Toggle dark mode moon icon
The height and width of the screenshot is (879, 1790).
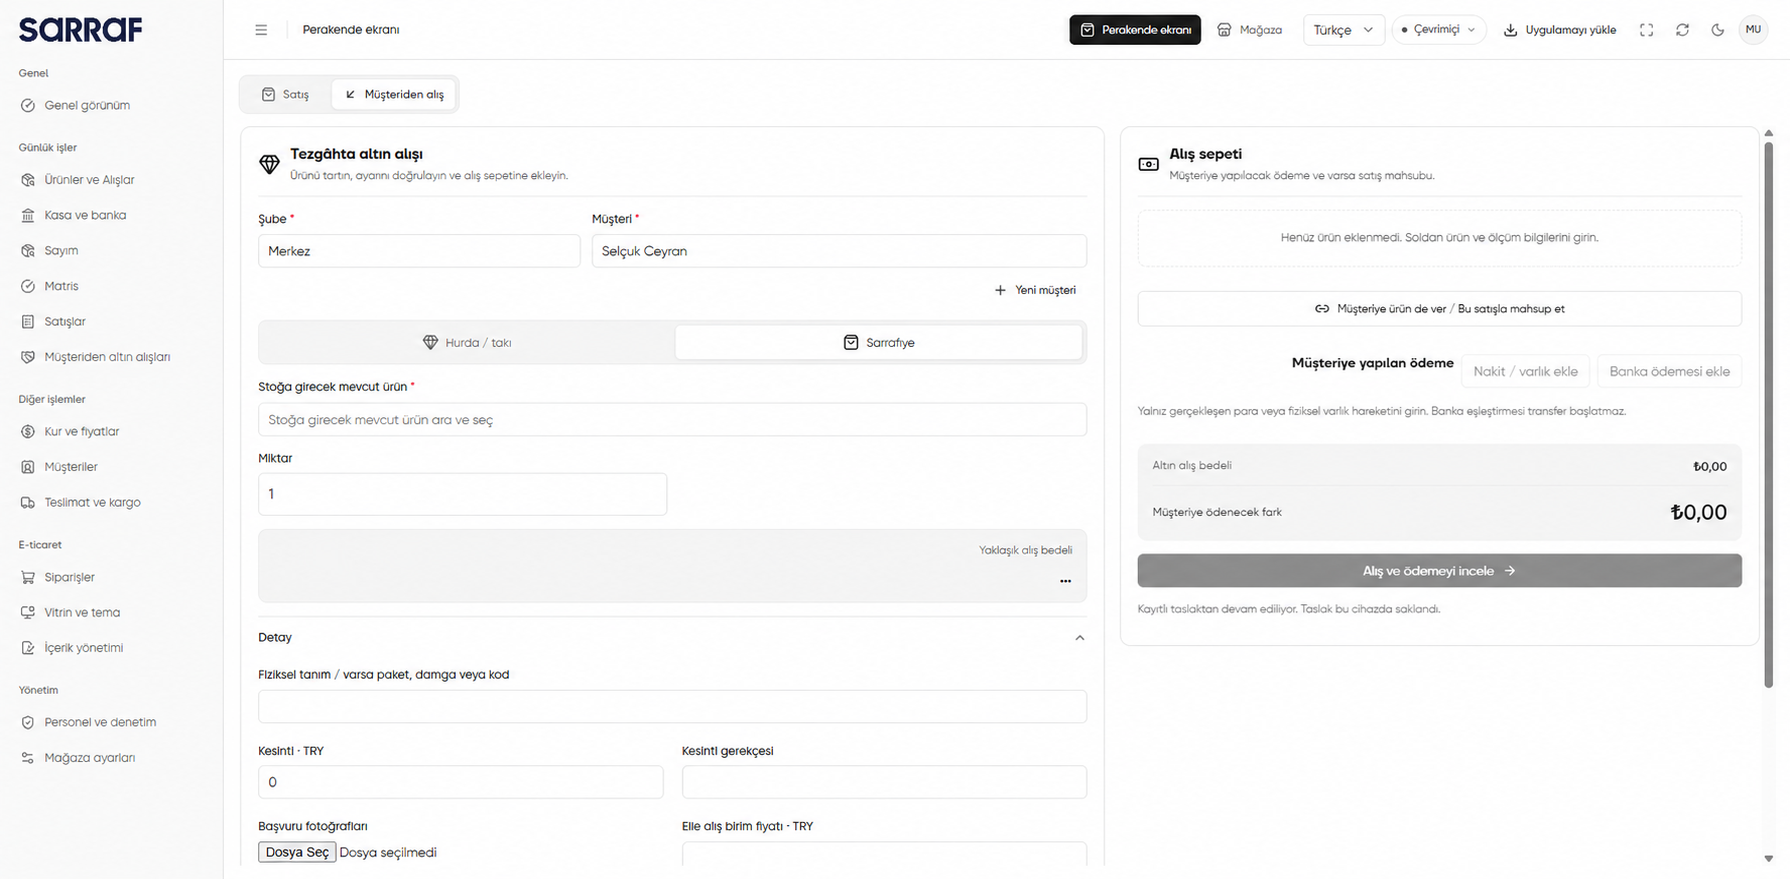pyautogui.click(x=1718, y=30)
